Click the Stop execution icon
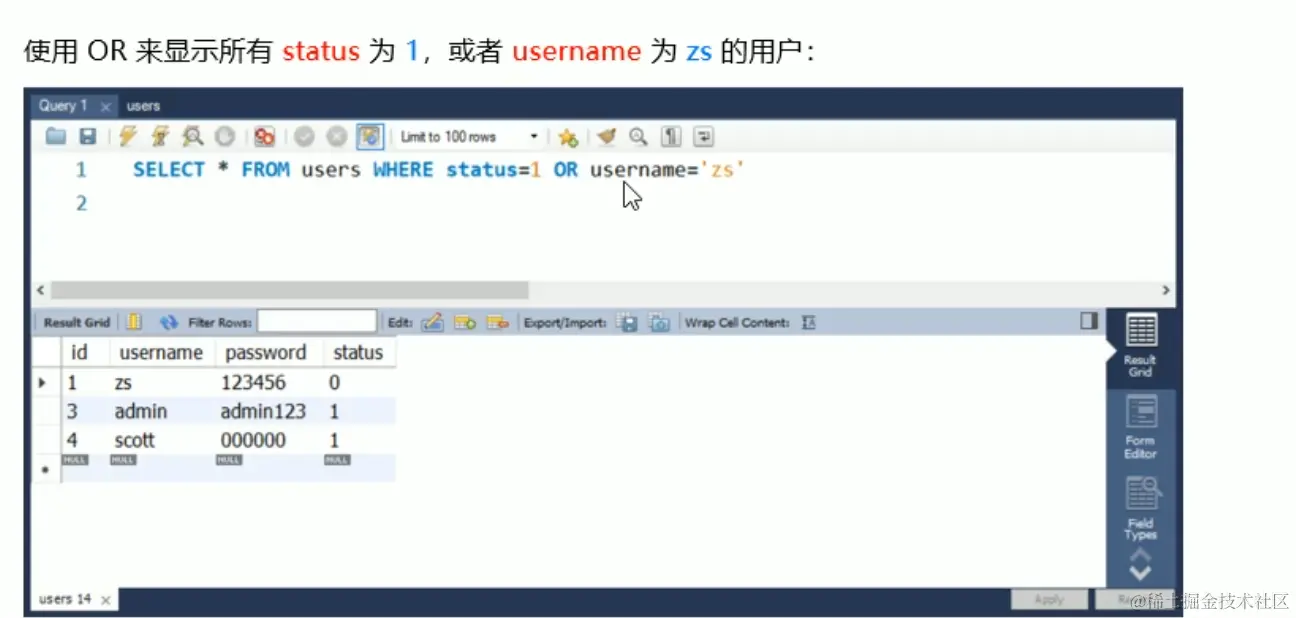 225,137
